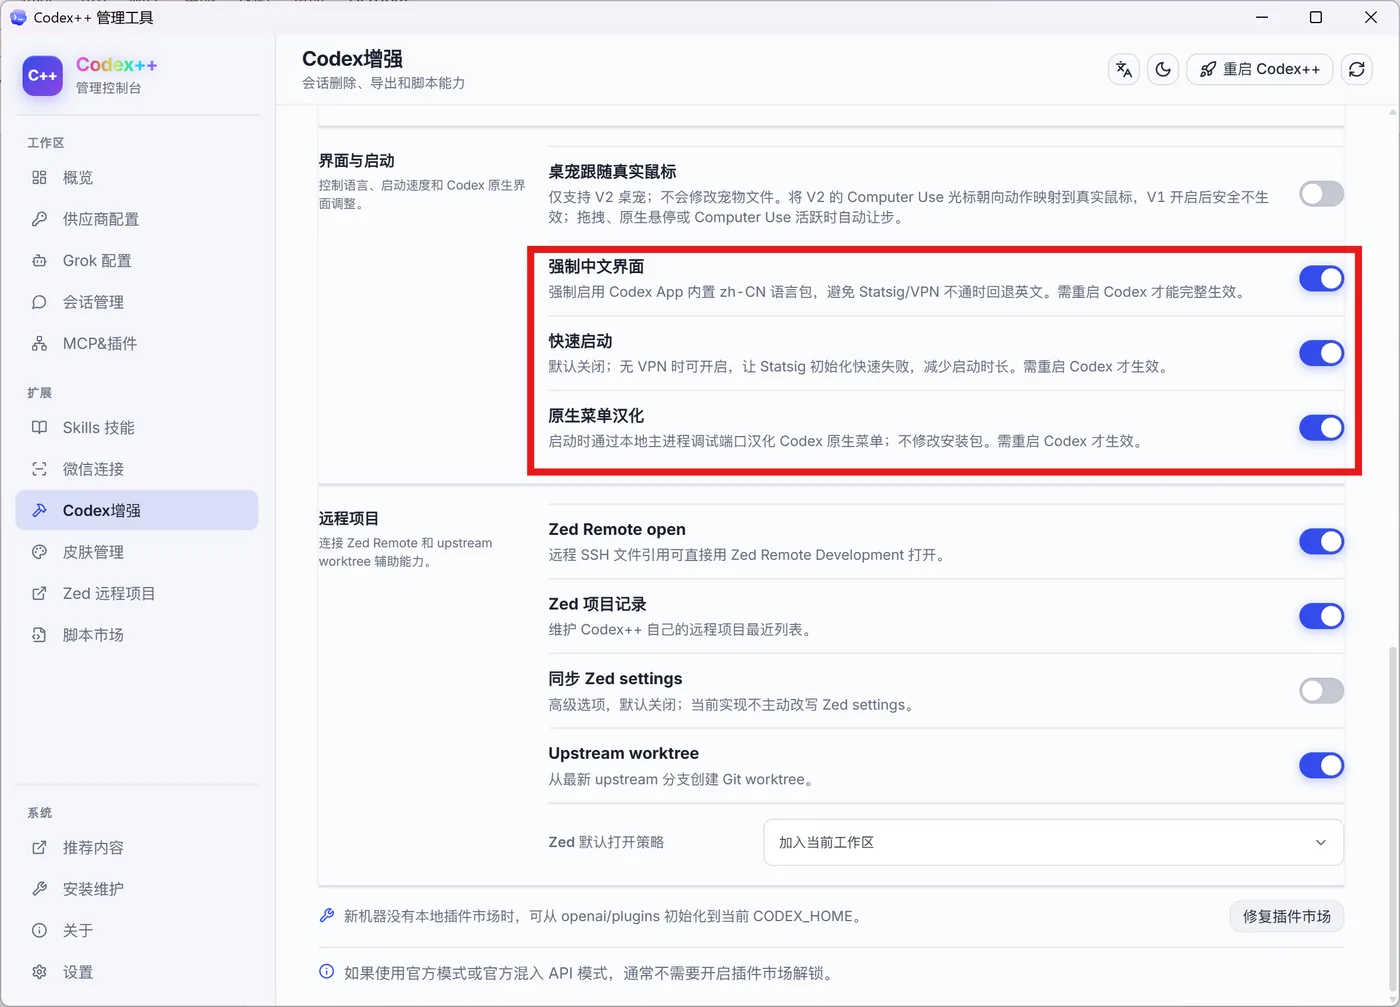The image size is (1400, 1007).
Task: Open the Zed 默认打开策略 dropdown
Action: pyautogui.click(x=1053, y=842)
